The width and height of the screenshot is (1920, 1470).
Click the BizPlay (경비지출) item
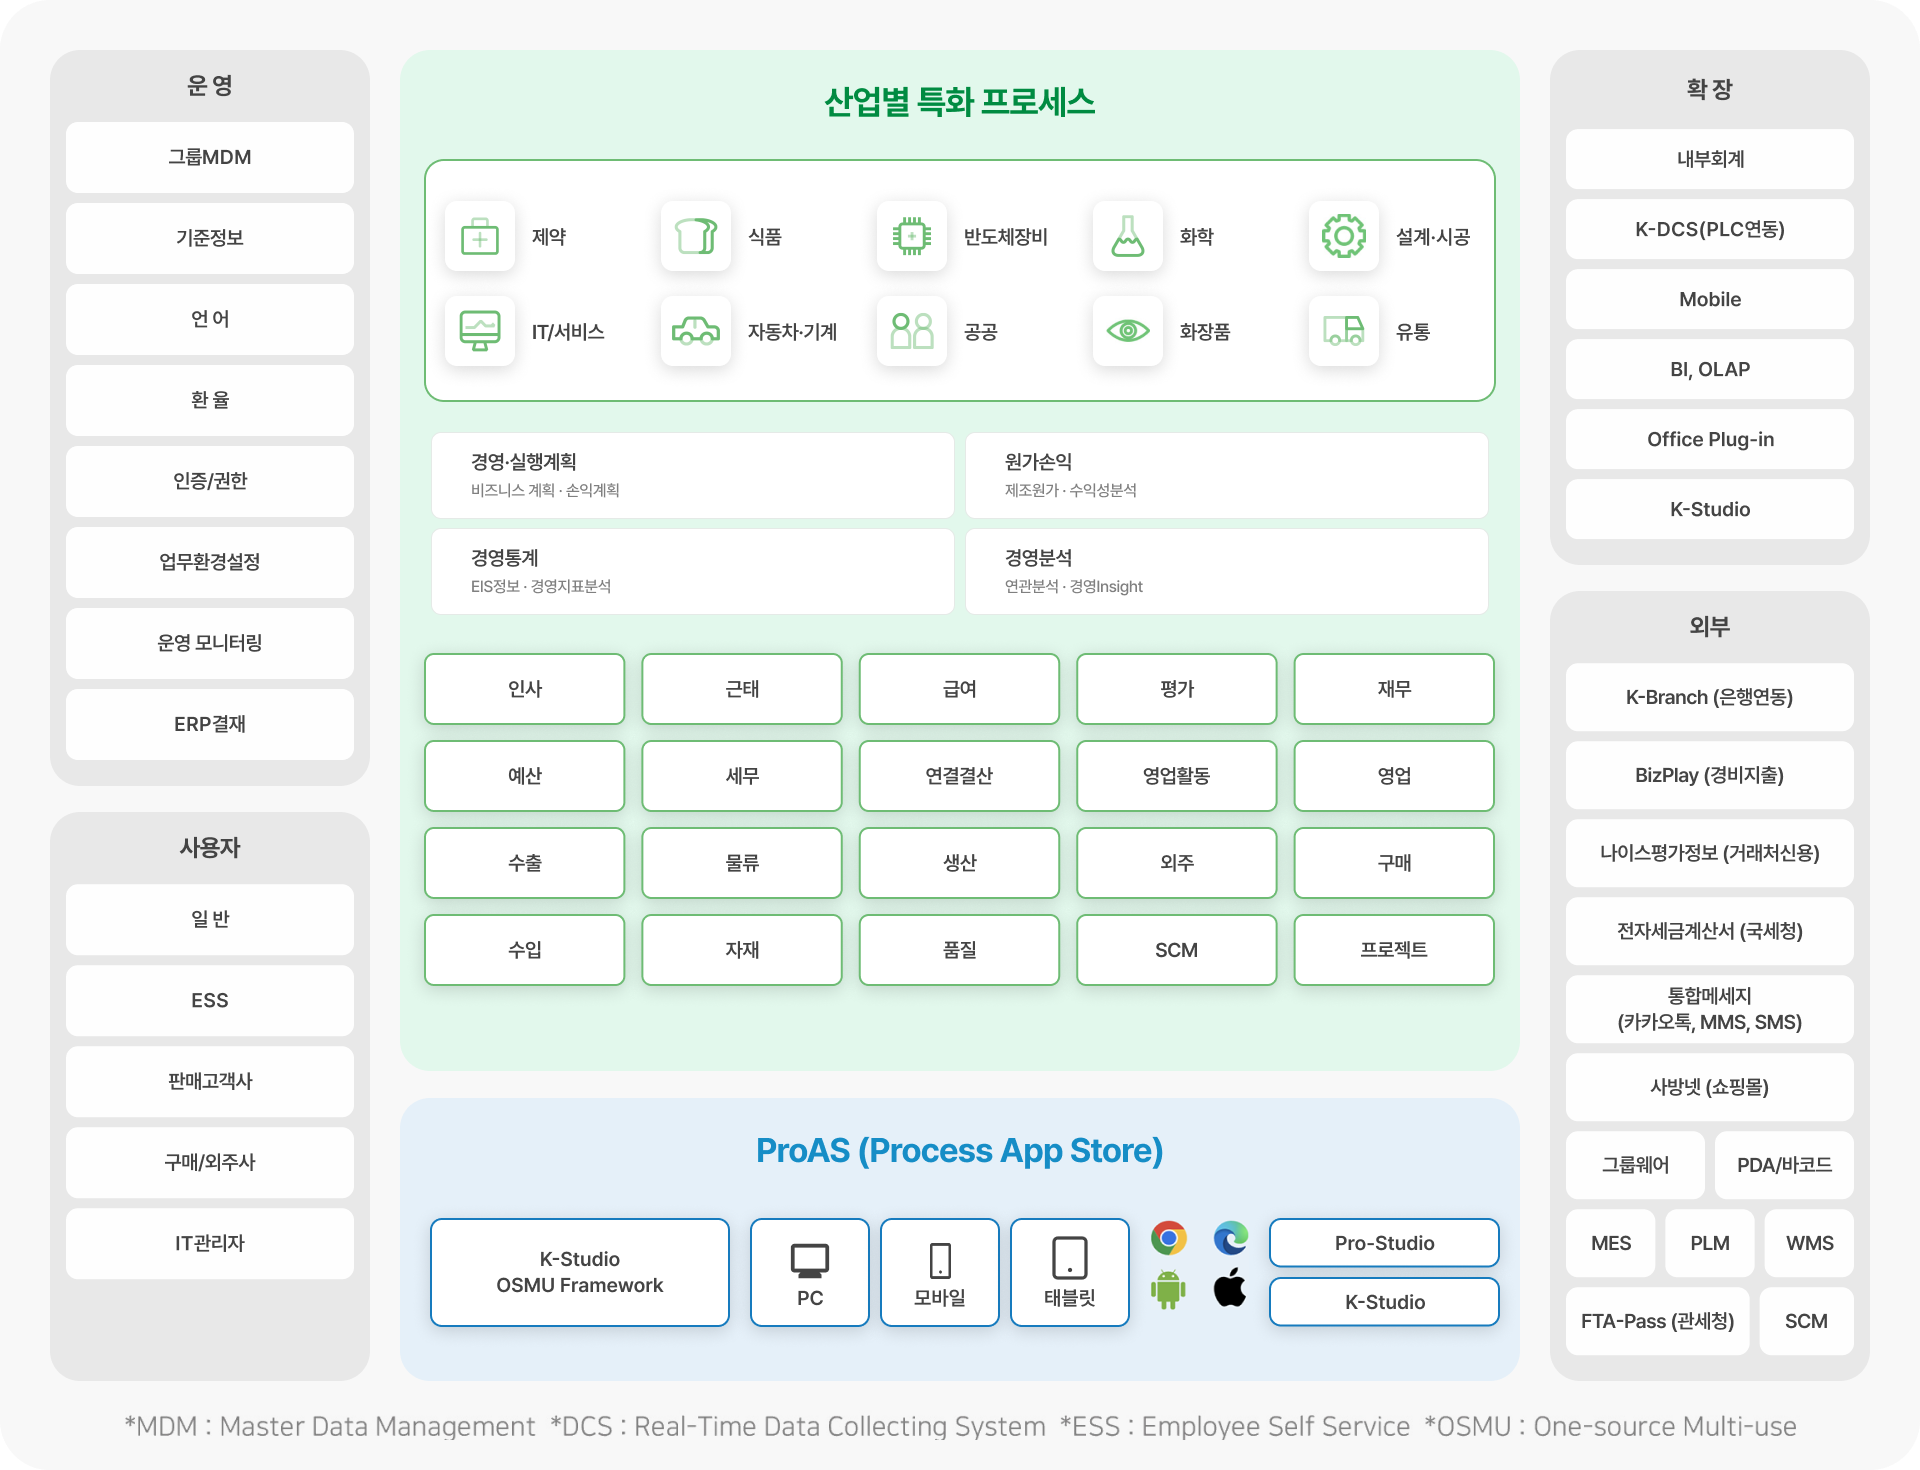(x=1709, y=776)
